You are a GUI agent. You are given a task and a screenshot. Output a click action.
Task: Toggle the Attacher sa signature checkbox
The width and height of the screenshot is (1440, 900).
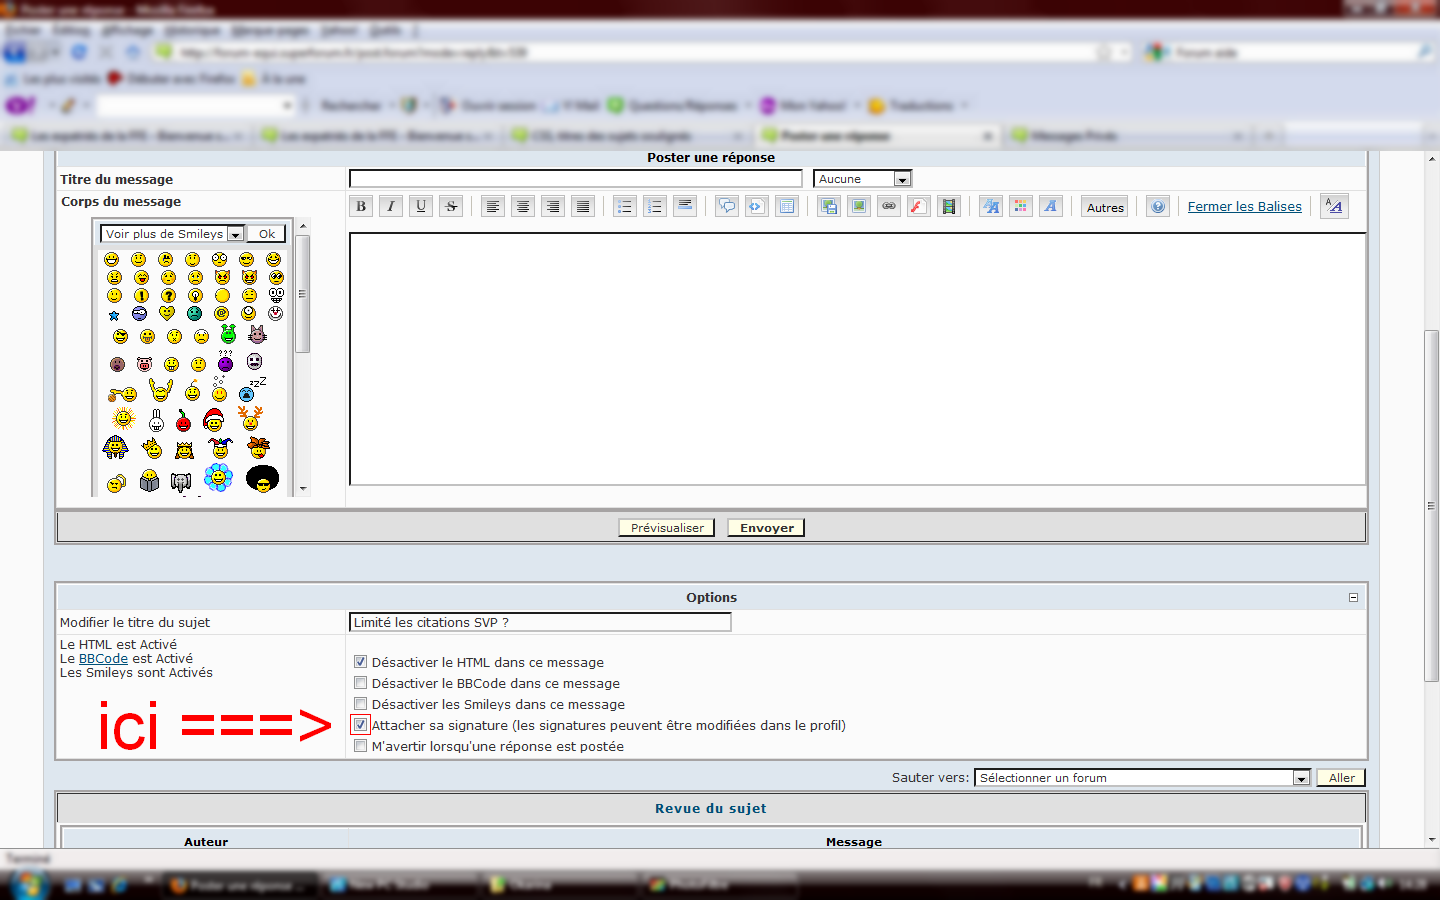pos(360,725)
